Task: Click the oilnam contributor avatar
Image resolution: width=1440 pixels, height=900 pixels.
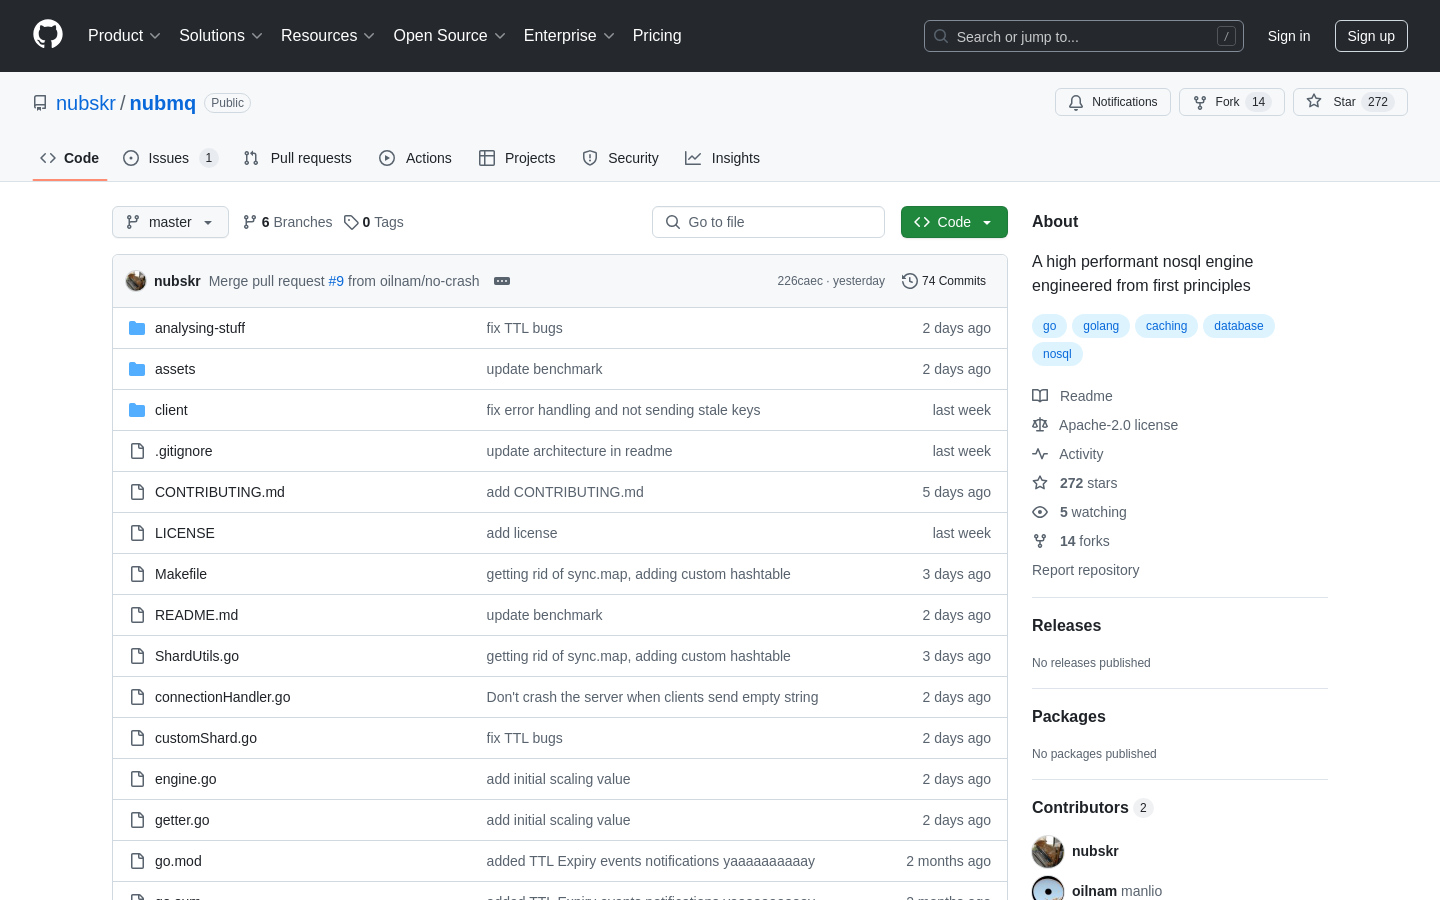Action: point(1048,888)
